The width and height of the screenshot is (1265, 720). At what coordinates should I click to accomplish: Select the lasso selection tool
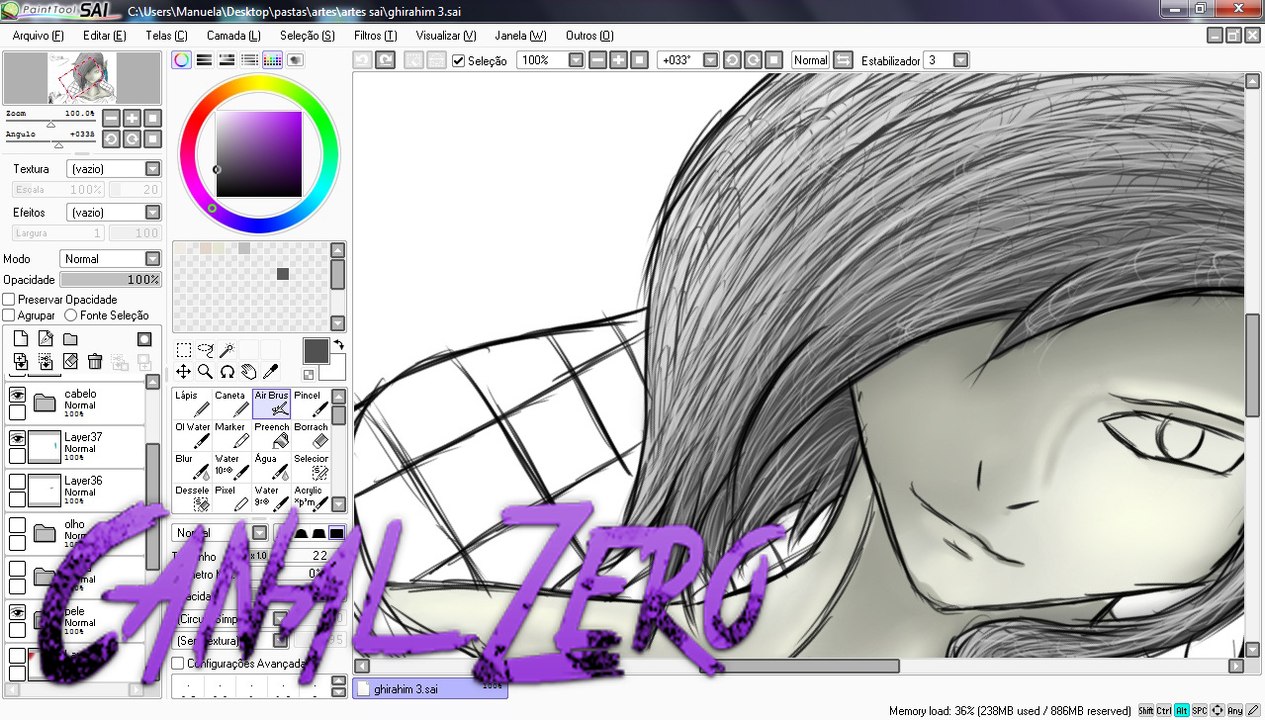[x=205, y=350]
